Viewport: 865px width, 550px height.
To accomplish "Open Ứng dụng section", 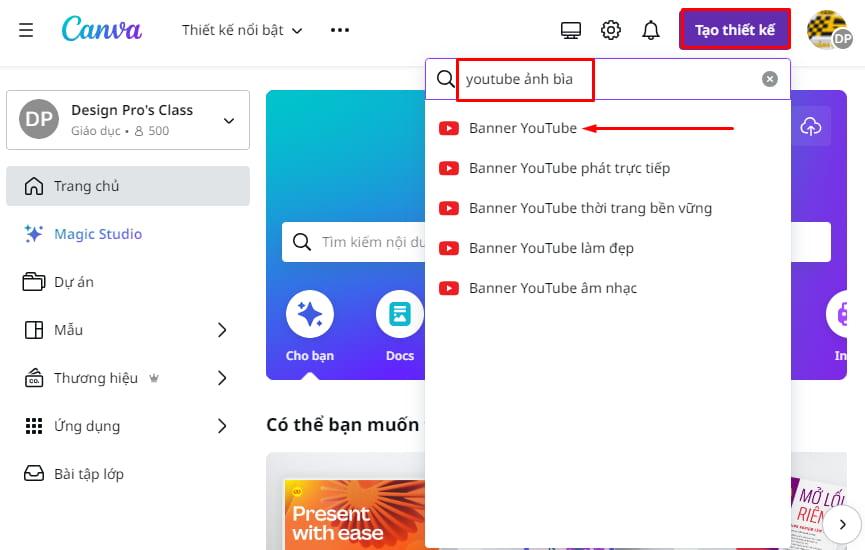I will (128, 426).
